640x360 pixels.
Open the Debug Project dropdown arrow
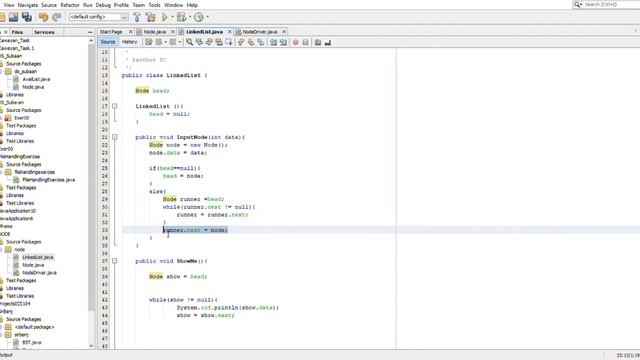point(190,17)
